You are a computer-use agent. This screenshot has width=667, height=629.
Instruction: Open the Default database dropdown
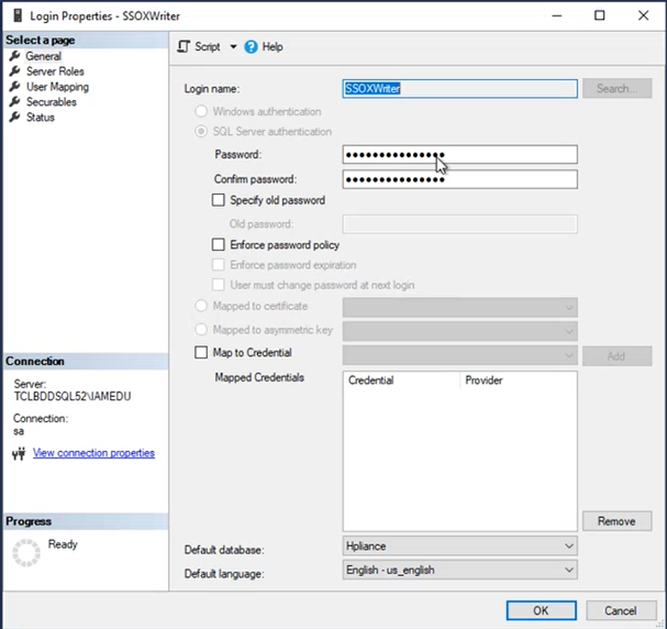[x=460, y=546]
